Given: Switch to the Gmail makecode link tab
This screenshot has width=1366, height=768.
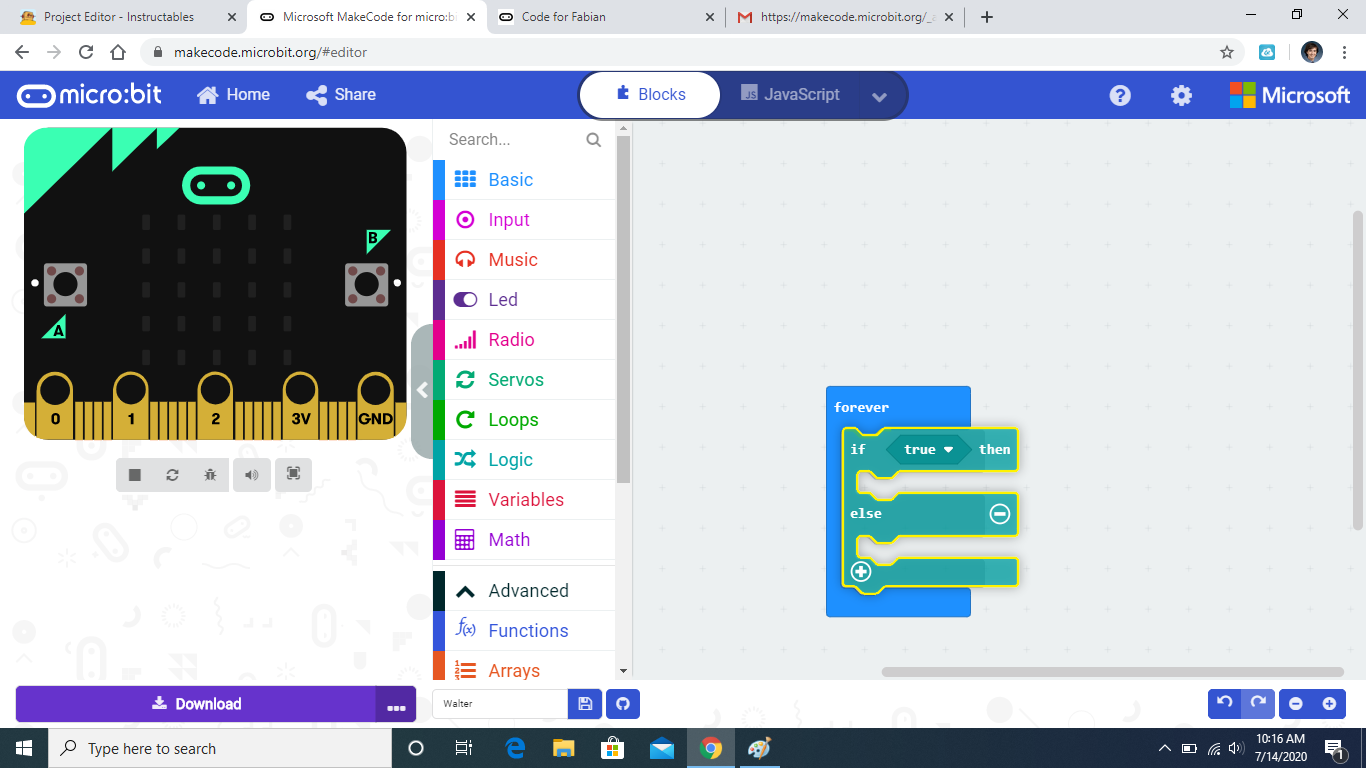Looking at the screenshot, I should 844,17.
